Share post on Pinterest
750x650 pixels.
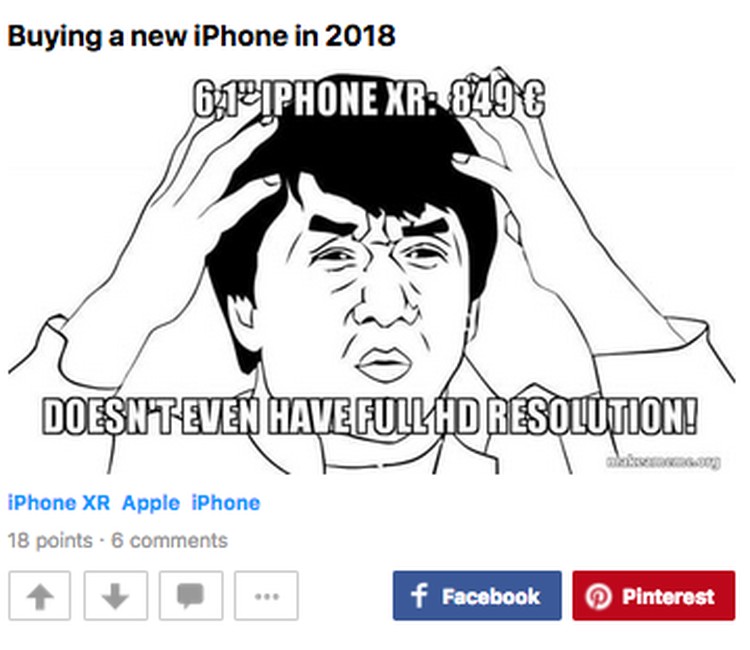pos(653,595)
